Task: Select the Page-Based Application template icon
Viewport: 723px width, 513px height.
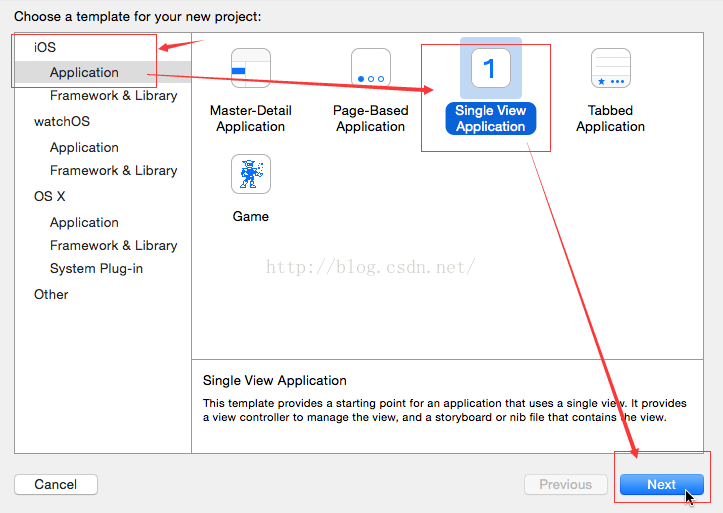Action: pyautogui.click(x=371, y=68)
